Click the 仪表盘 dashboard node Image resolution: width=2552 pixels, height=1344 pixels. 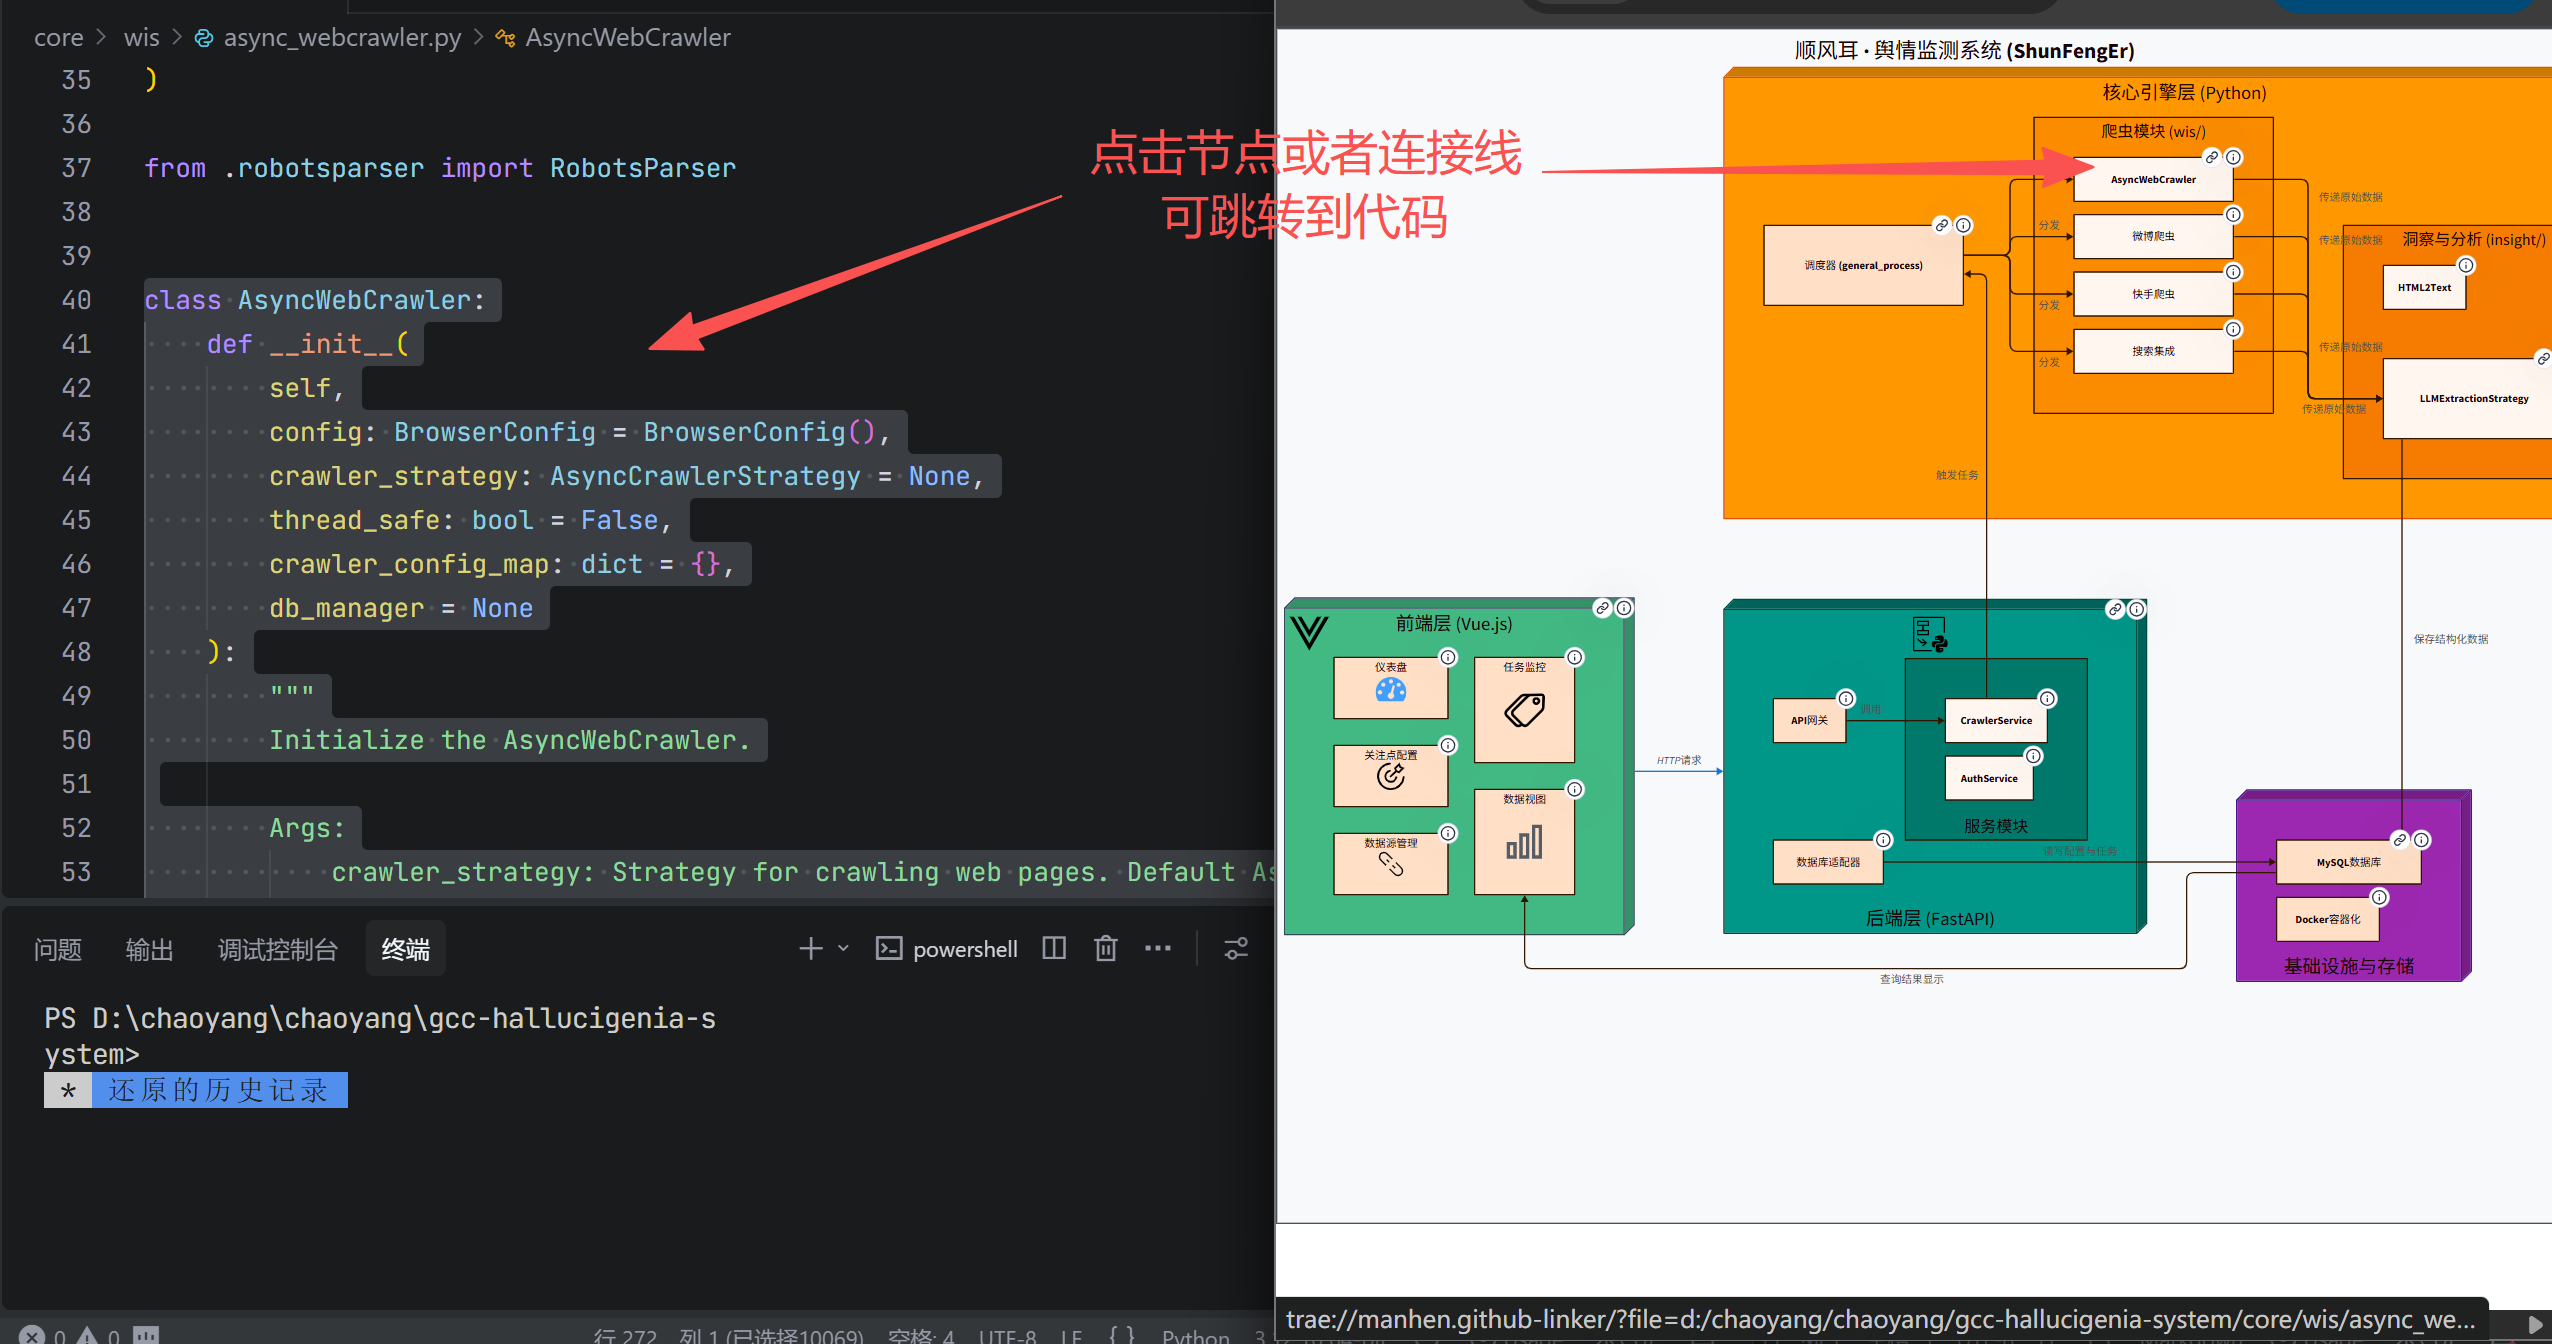click(1390, 686)
